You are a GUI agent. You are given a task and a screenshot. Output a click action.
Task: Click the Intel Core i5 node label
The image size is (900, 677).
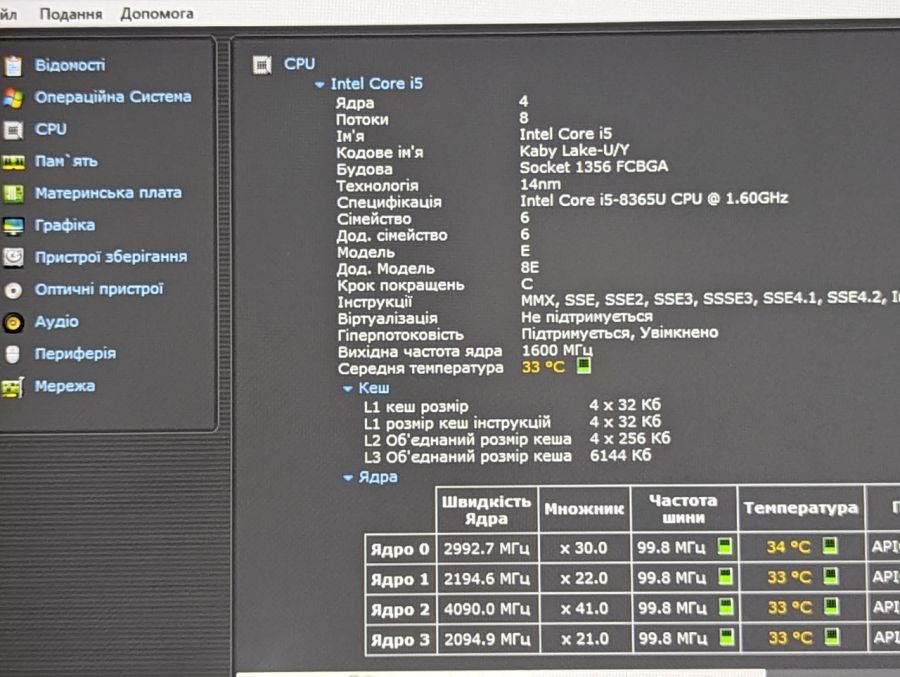(377, 84)
